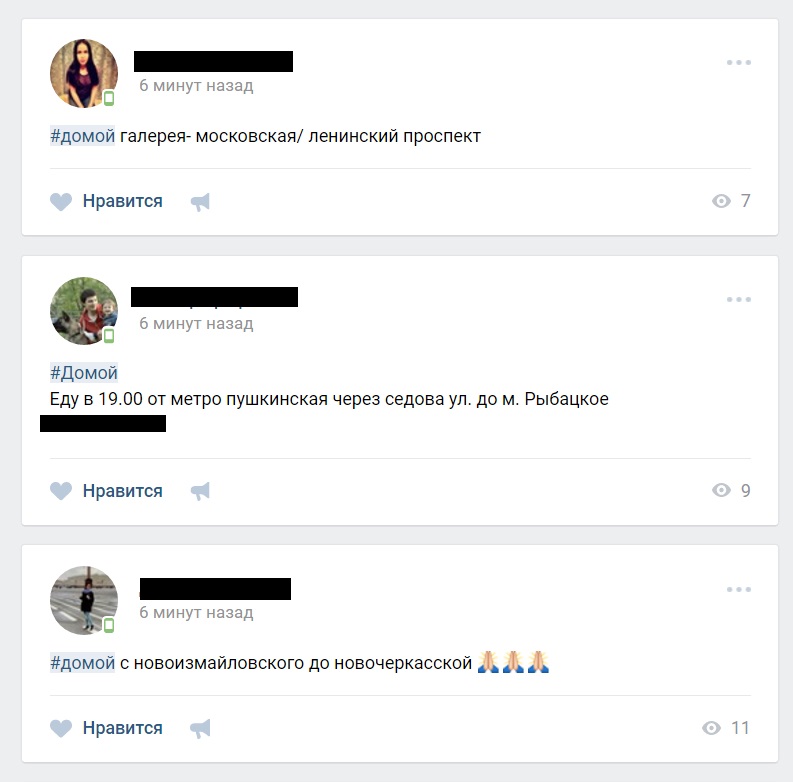Open the #Домой hashtag in second post
Screen dimensions: 793x782
(x=84, y=373)
